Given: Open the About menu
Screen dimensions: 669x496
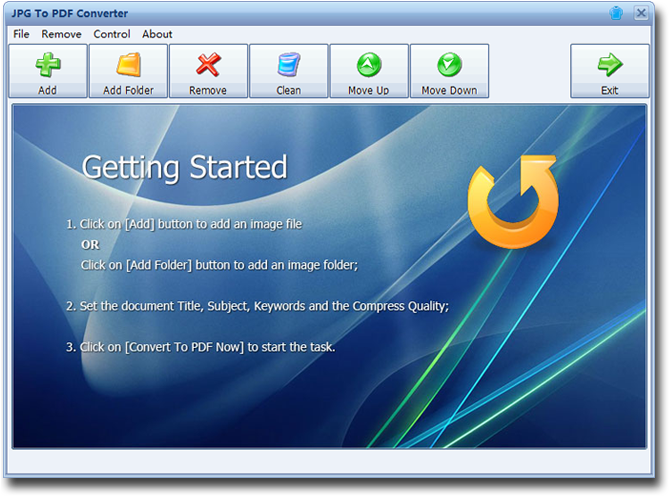Looking at the screenshot, I should [157, 34].
